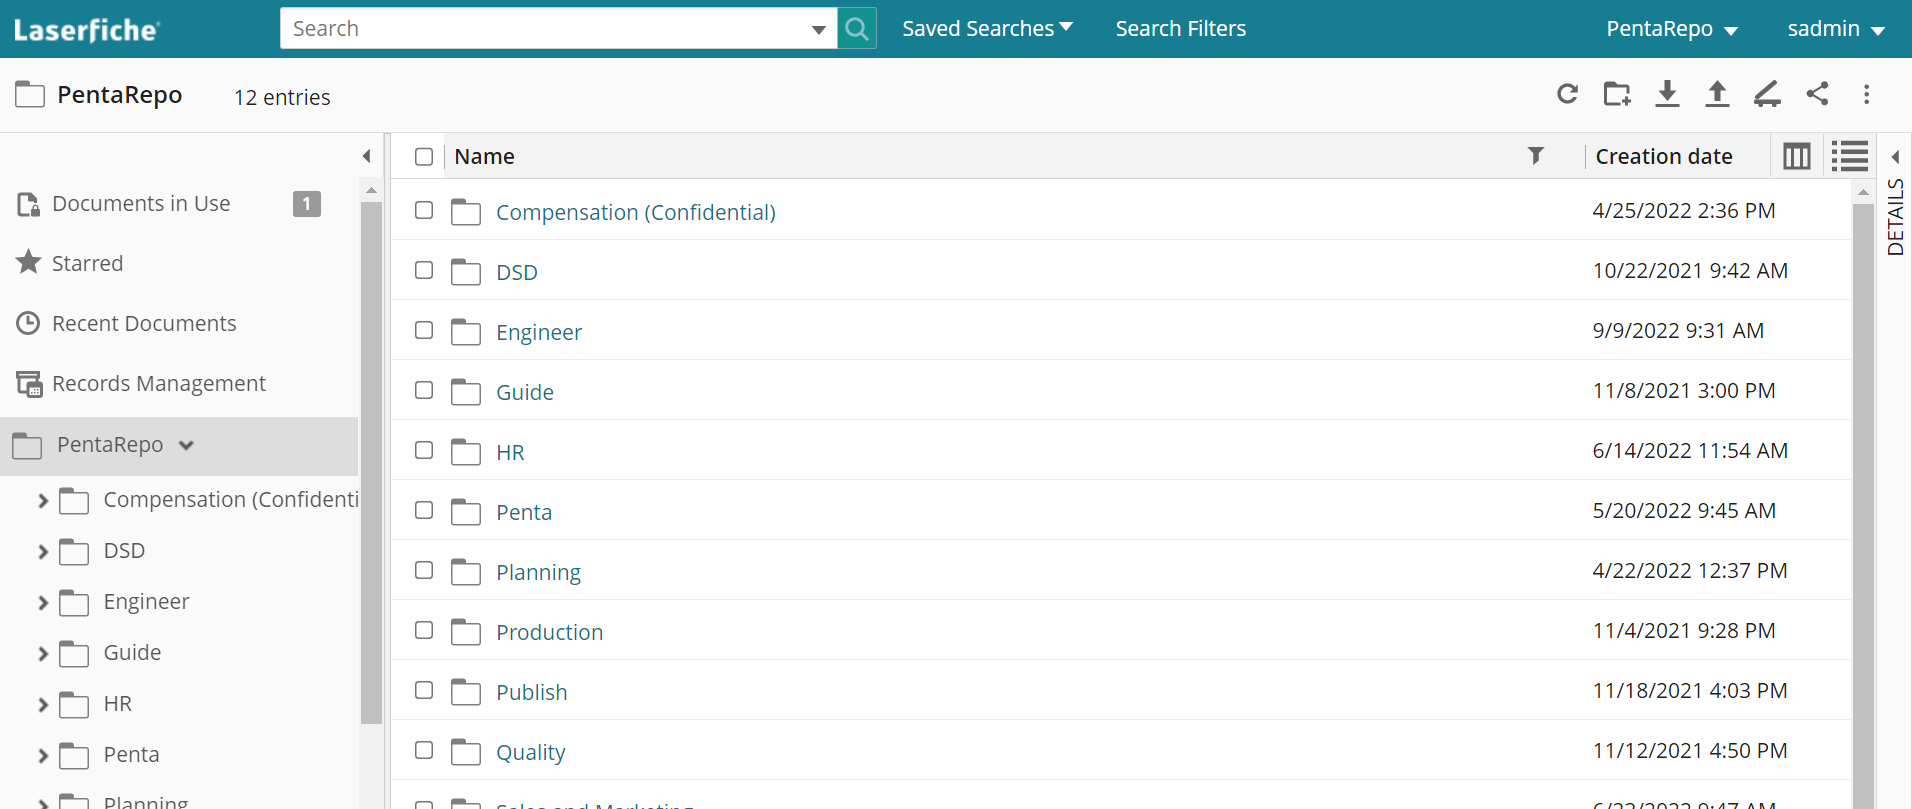Viewport: 1912px width, 809px height.
Task: Click the Documents in Use icon
Action: point(28,204)
